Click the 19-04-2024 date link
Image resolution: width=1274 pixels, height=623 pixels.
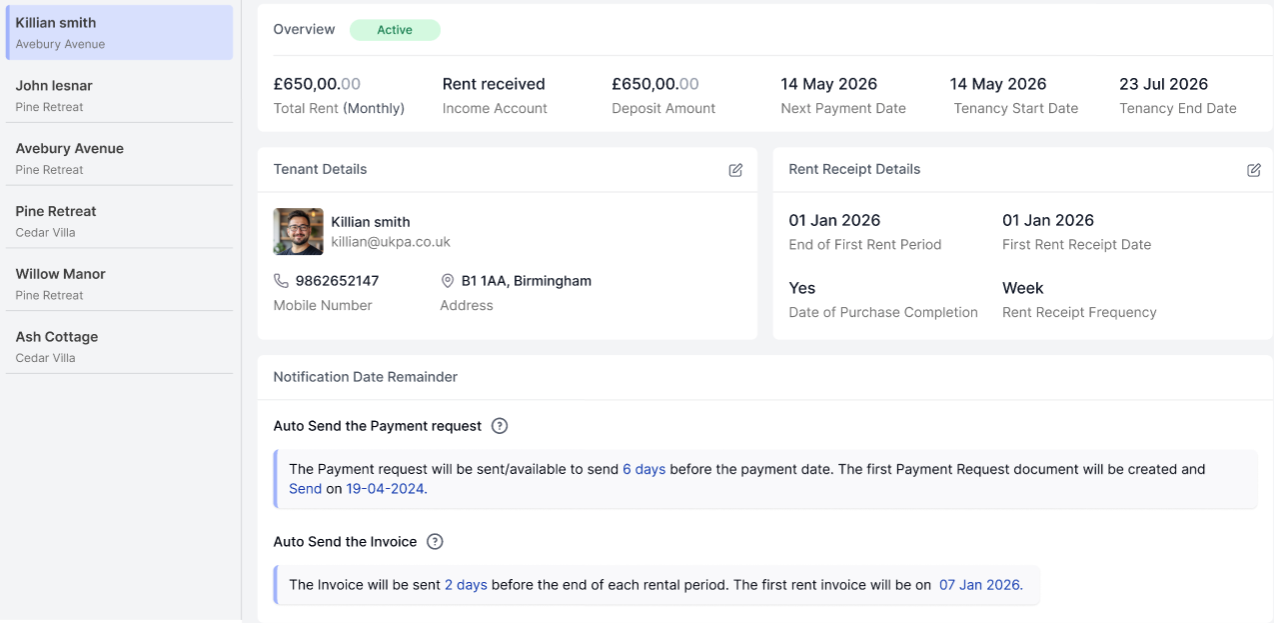click(x=385, y=489)
